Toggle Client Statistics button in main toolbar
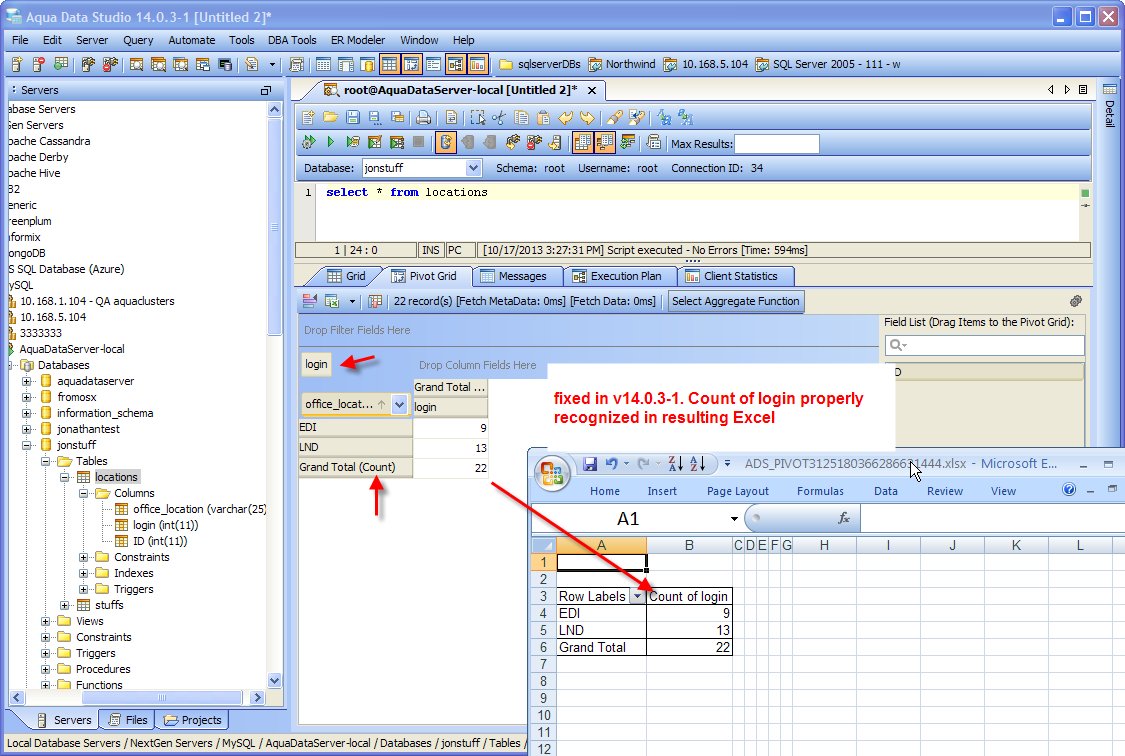 (478, 65)
